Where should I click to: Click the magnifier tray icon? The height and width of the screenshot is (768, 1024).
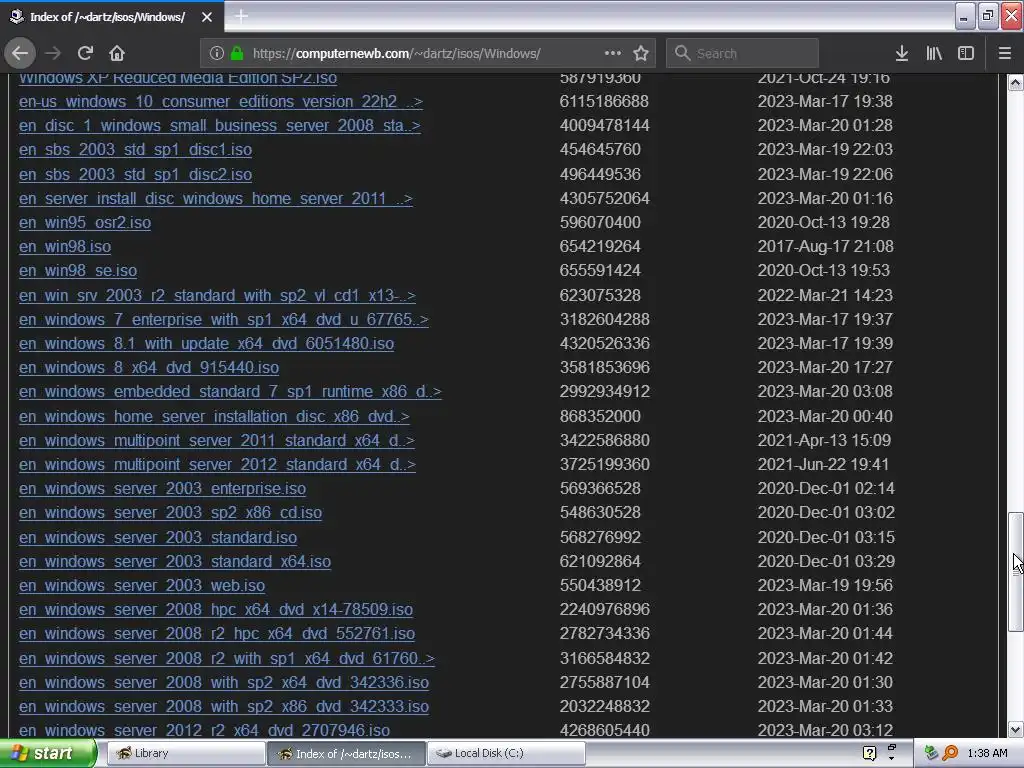pyautogui.click(x=950, y=753)
